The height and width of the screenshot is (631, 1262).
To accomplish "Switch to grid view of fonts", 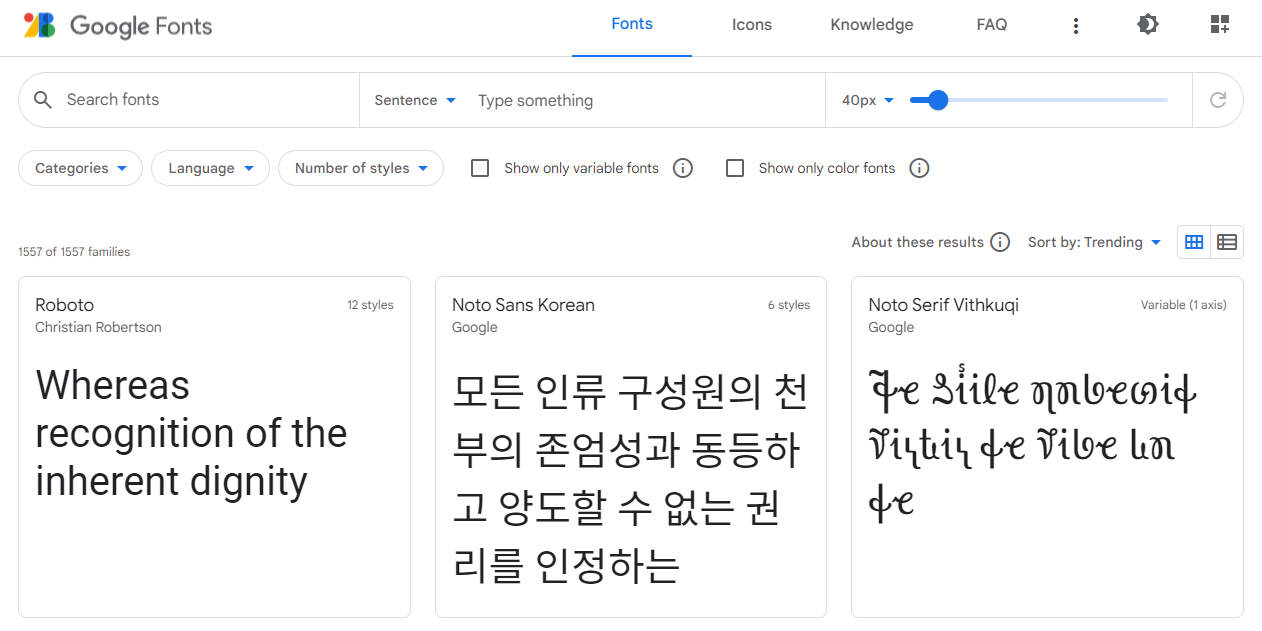I will (x=1194, y=242).
